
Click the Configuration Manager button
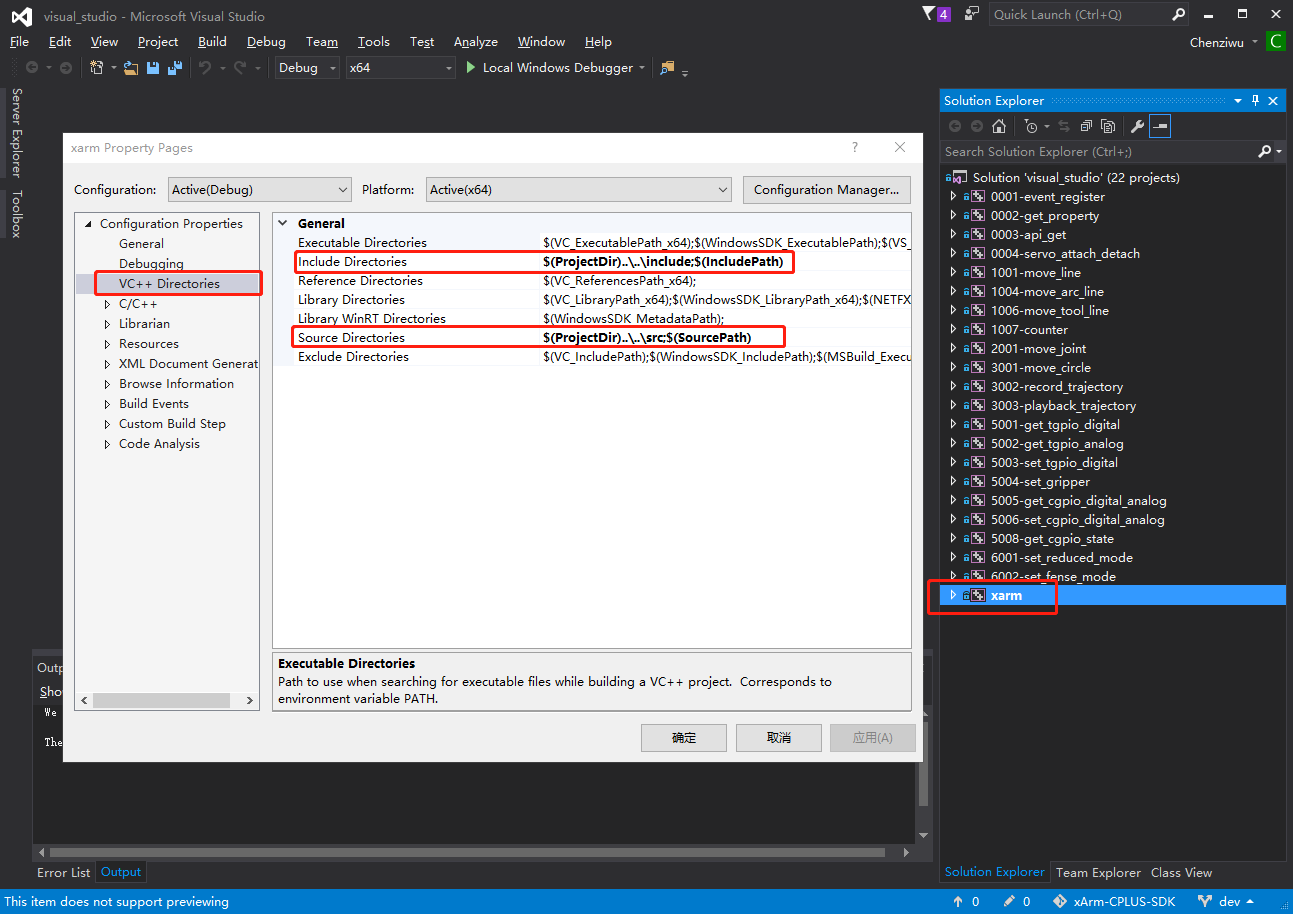(x=826, y=189)
